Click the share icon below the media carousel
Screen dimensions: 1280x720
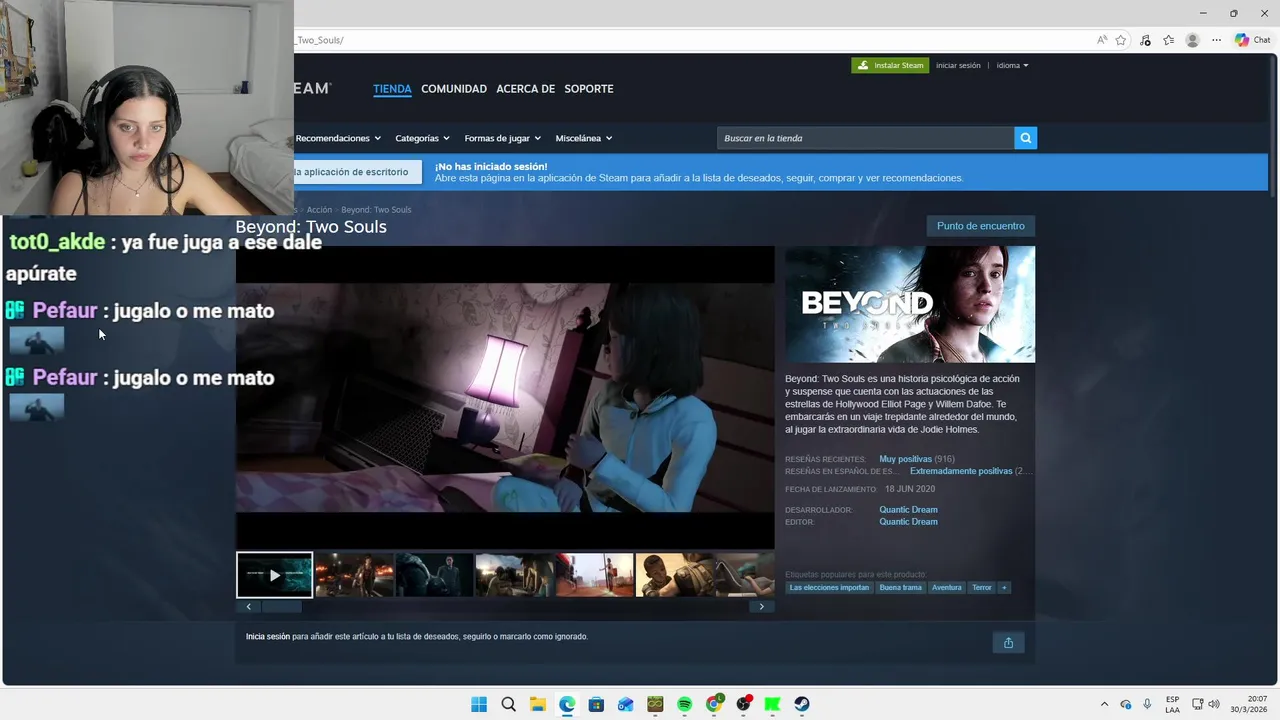pyautogui.click(x=1008, y=643)
